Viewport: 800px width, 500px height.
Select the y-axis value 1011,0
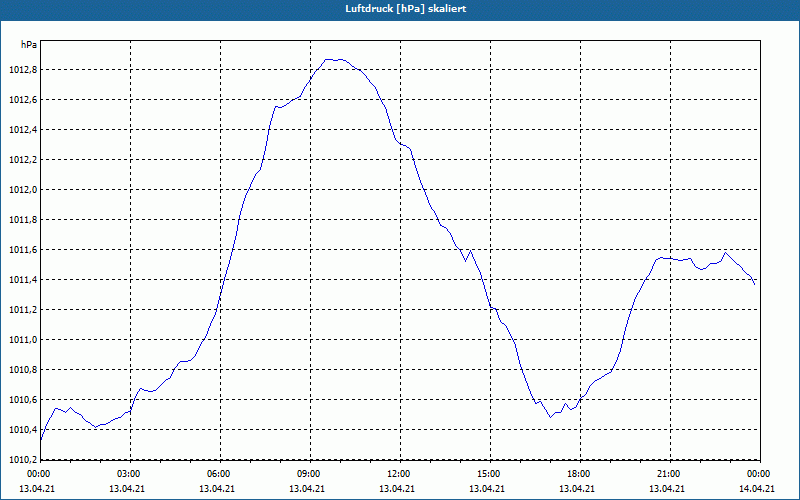click(23, 340)
